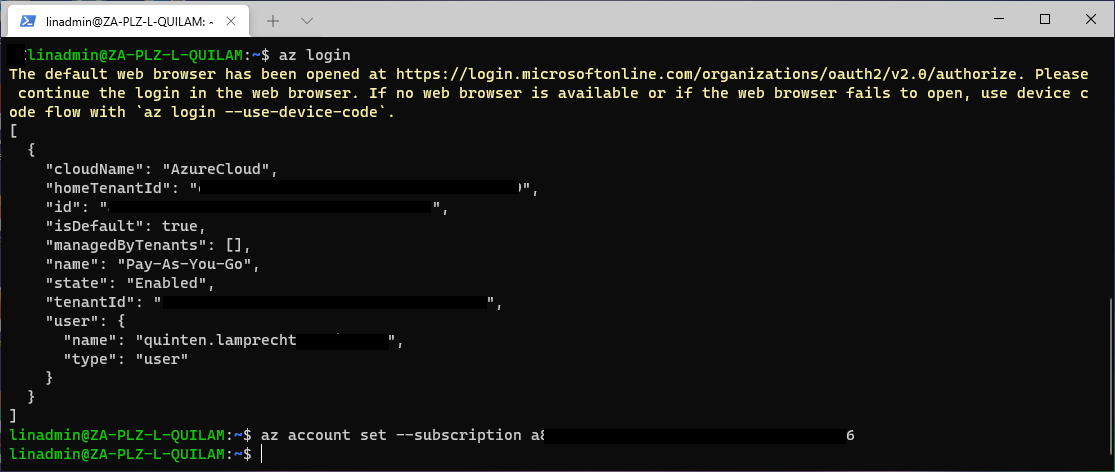
Task: Click the blinking cursor at last prompt
Action: pos(262,454)
